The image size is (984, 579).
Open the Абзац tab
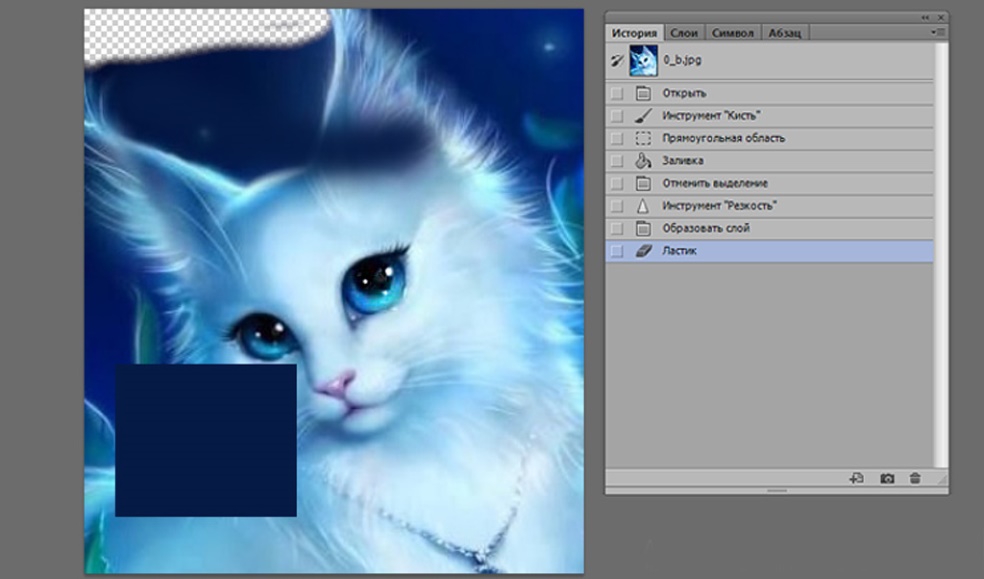[x=785, y=33]
